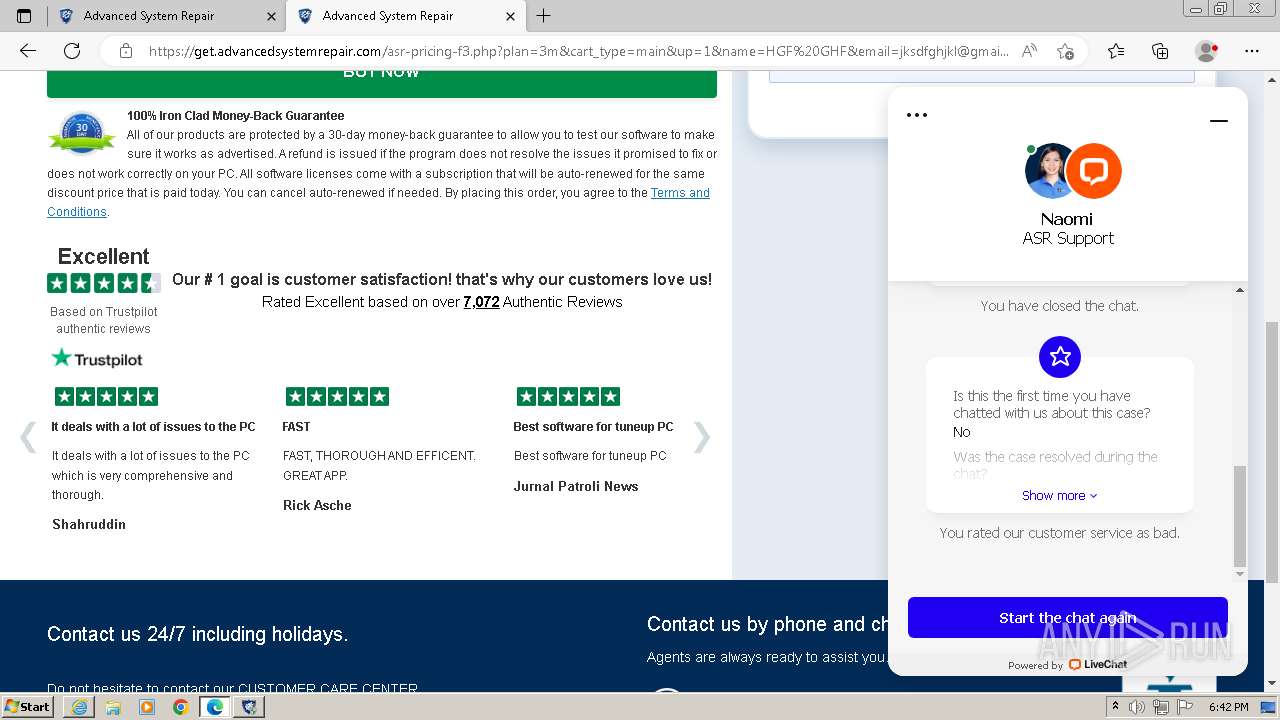This screenshot has height=720, width=1280.
Task: Click Start the chat again button
Action: [1067, 618]
